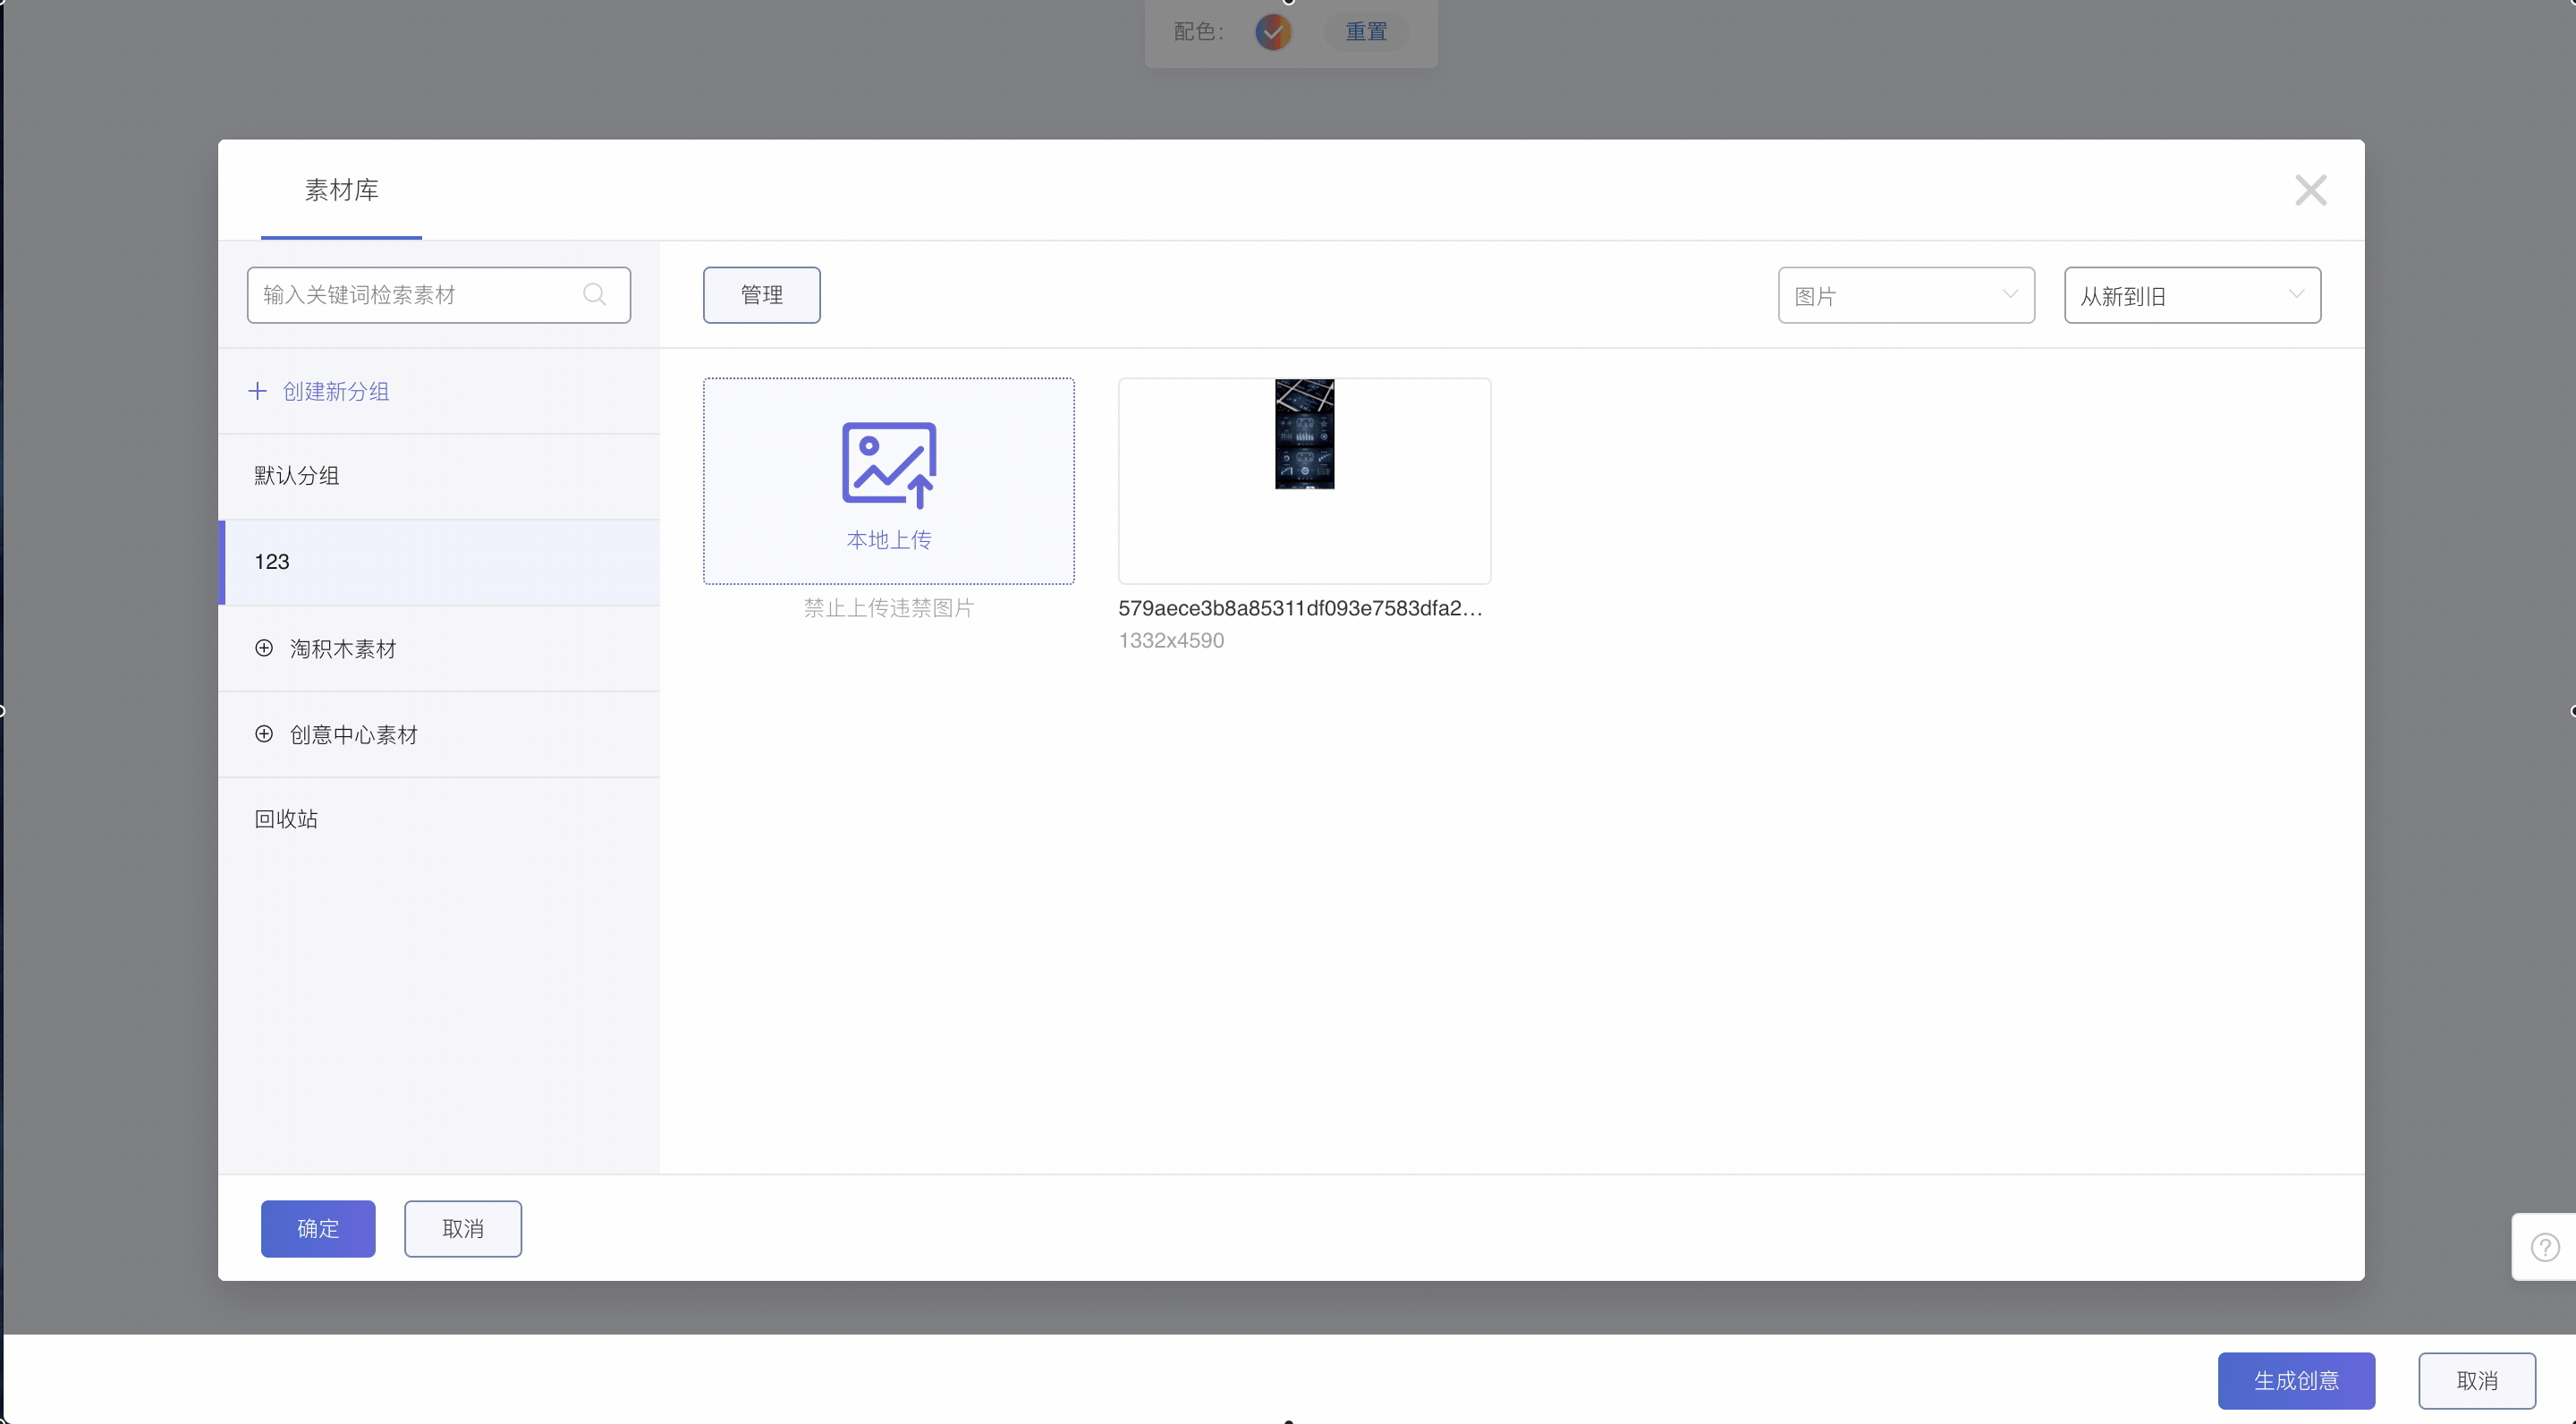The image size is (2576, 1424).
Task: Select the 579aece3b8a... image thumbnail
Action: point(1304,480)
